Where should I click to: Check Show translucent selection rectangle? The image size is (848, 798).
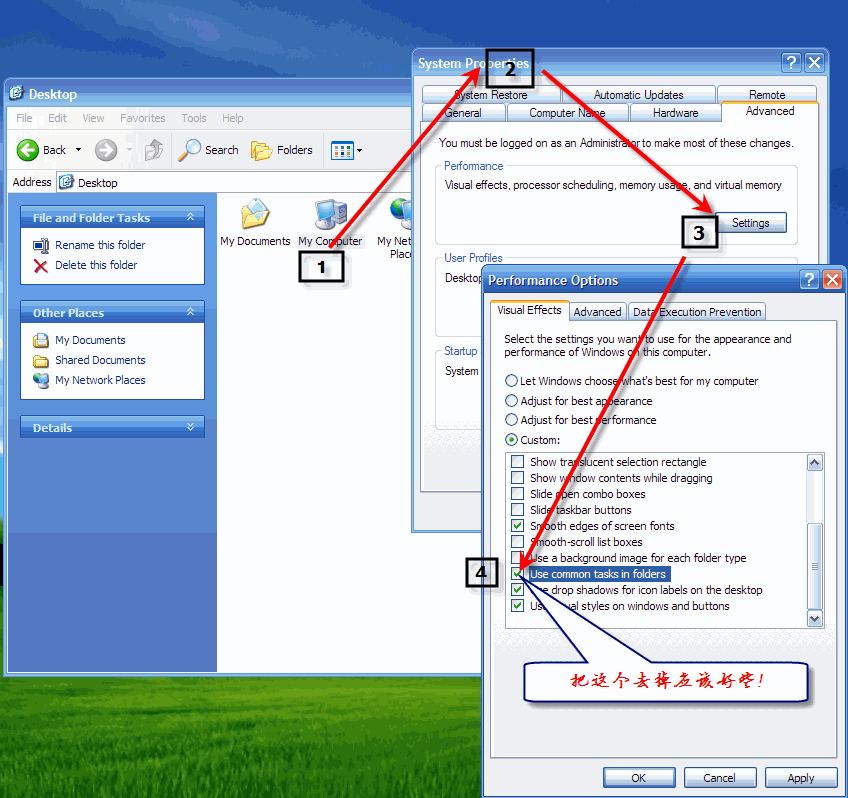(518, 462)
